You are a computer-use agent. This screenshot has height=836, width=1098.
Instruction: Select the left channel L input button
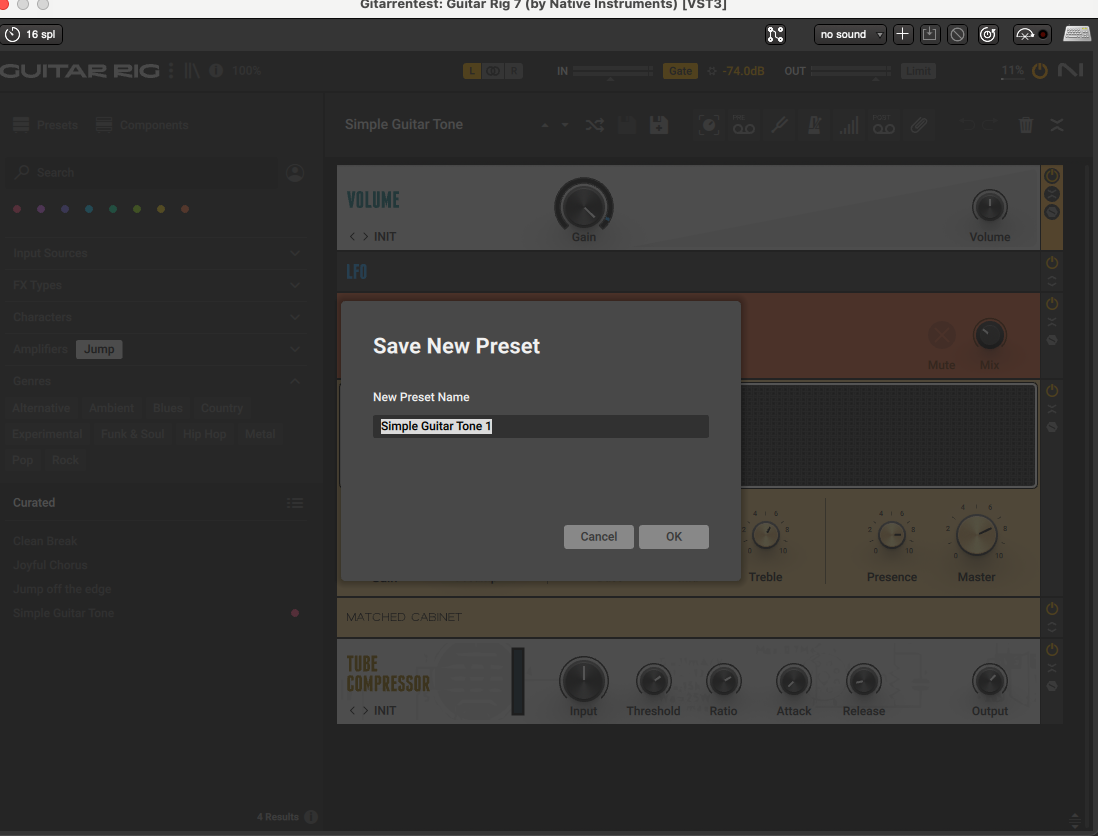coord(472,71)
